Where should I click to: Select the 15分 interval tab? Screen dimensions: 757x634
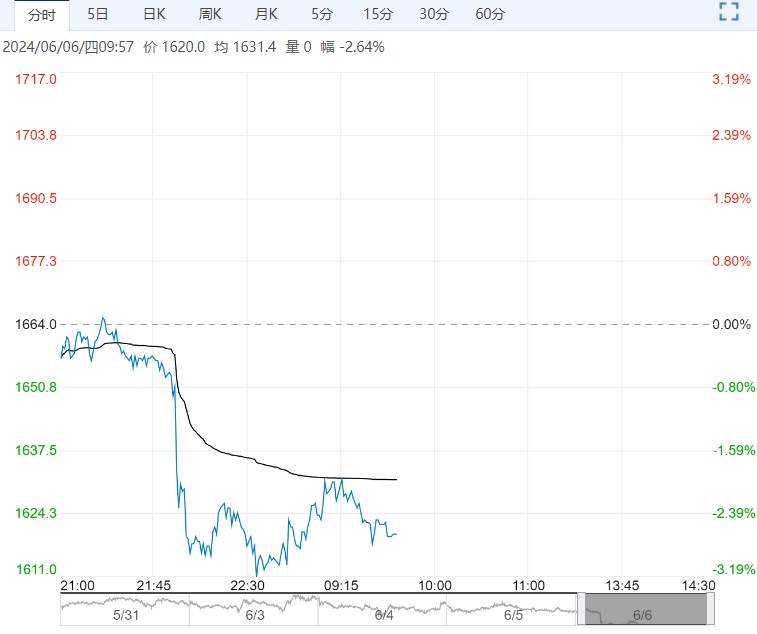pos(378,14)
